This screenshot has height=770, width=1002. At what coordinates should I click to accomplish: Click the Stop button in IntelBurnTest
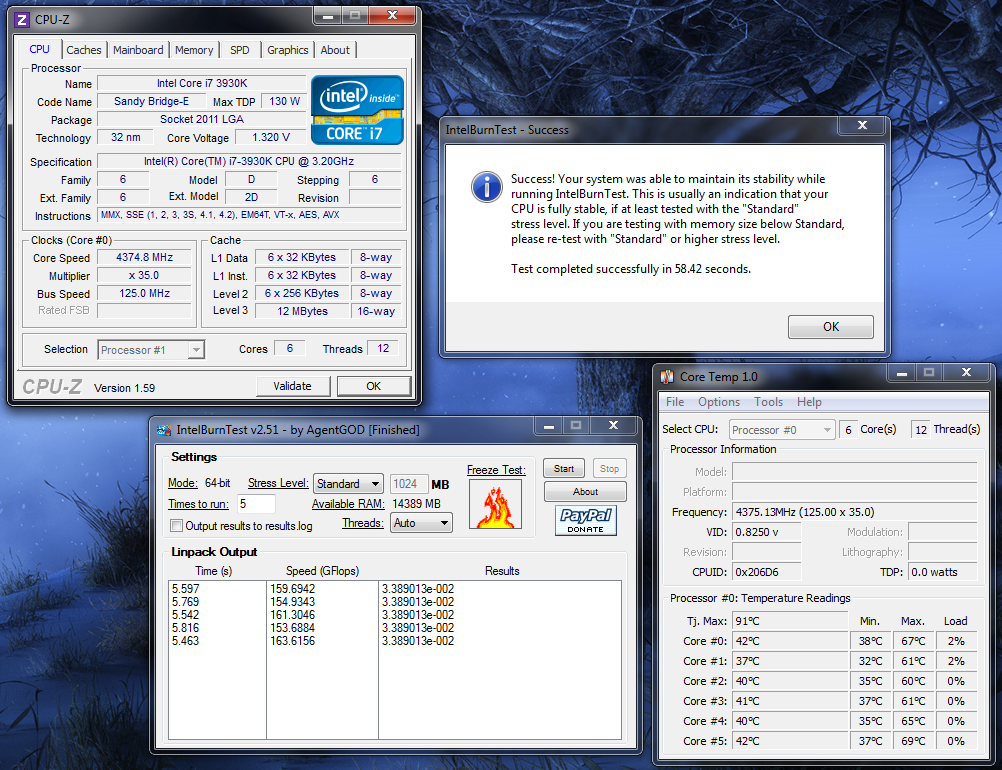(x=609, y=468)
